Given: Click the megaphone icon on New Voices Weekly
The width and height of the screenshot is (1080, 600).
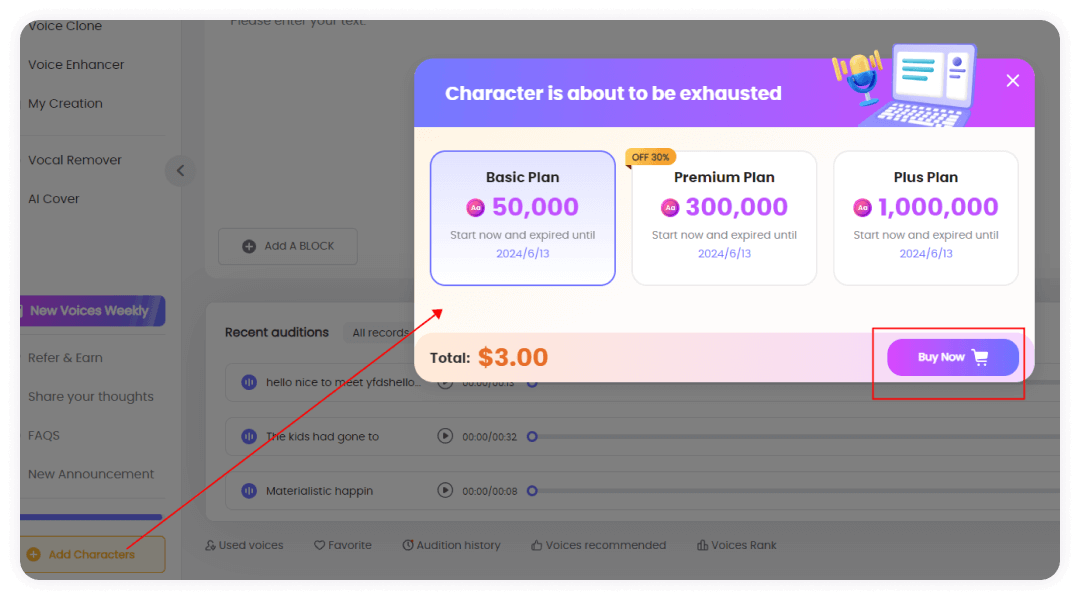Looking at the screenshot, I should click(x=22, y=311).
